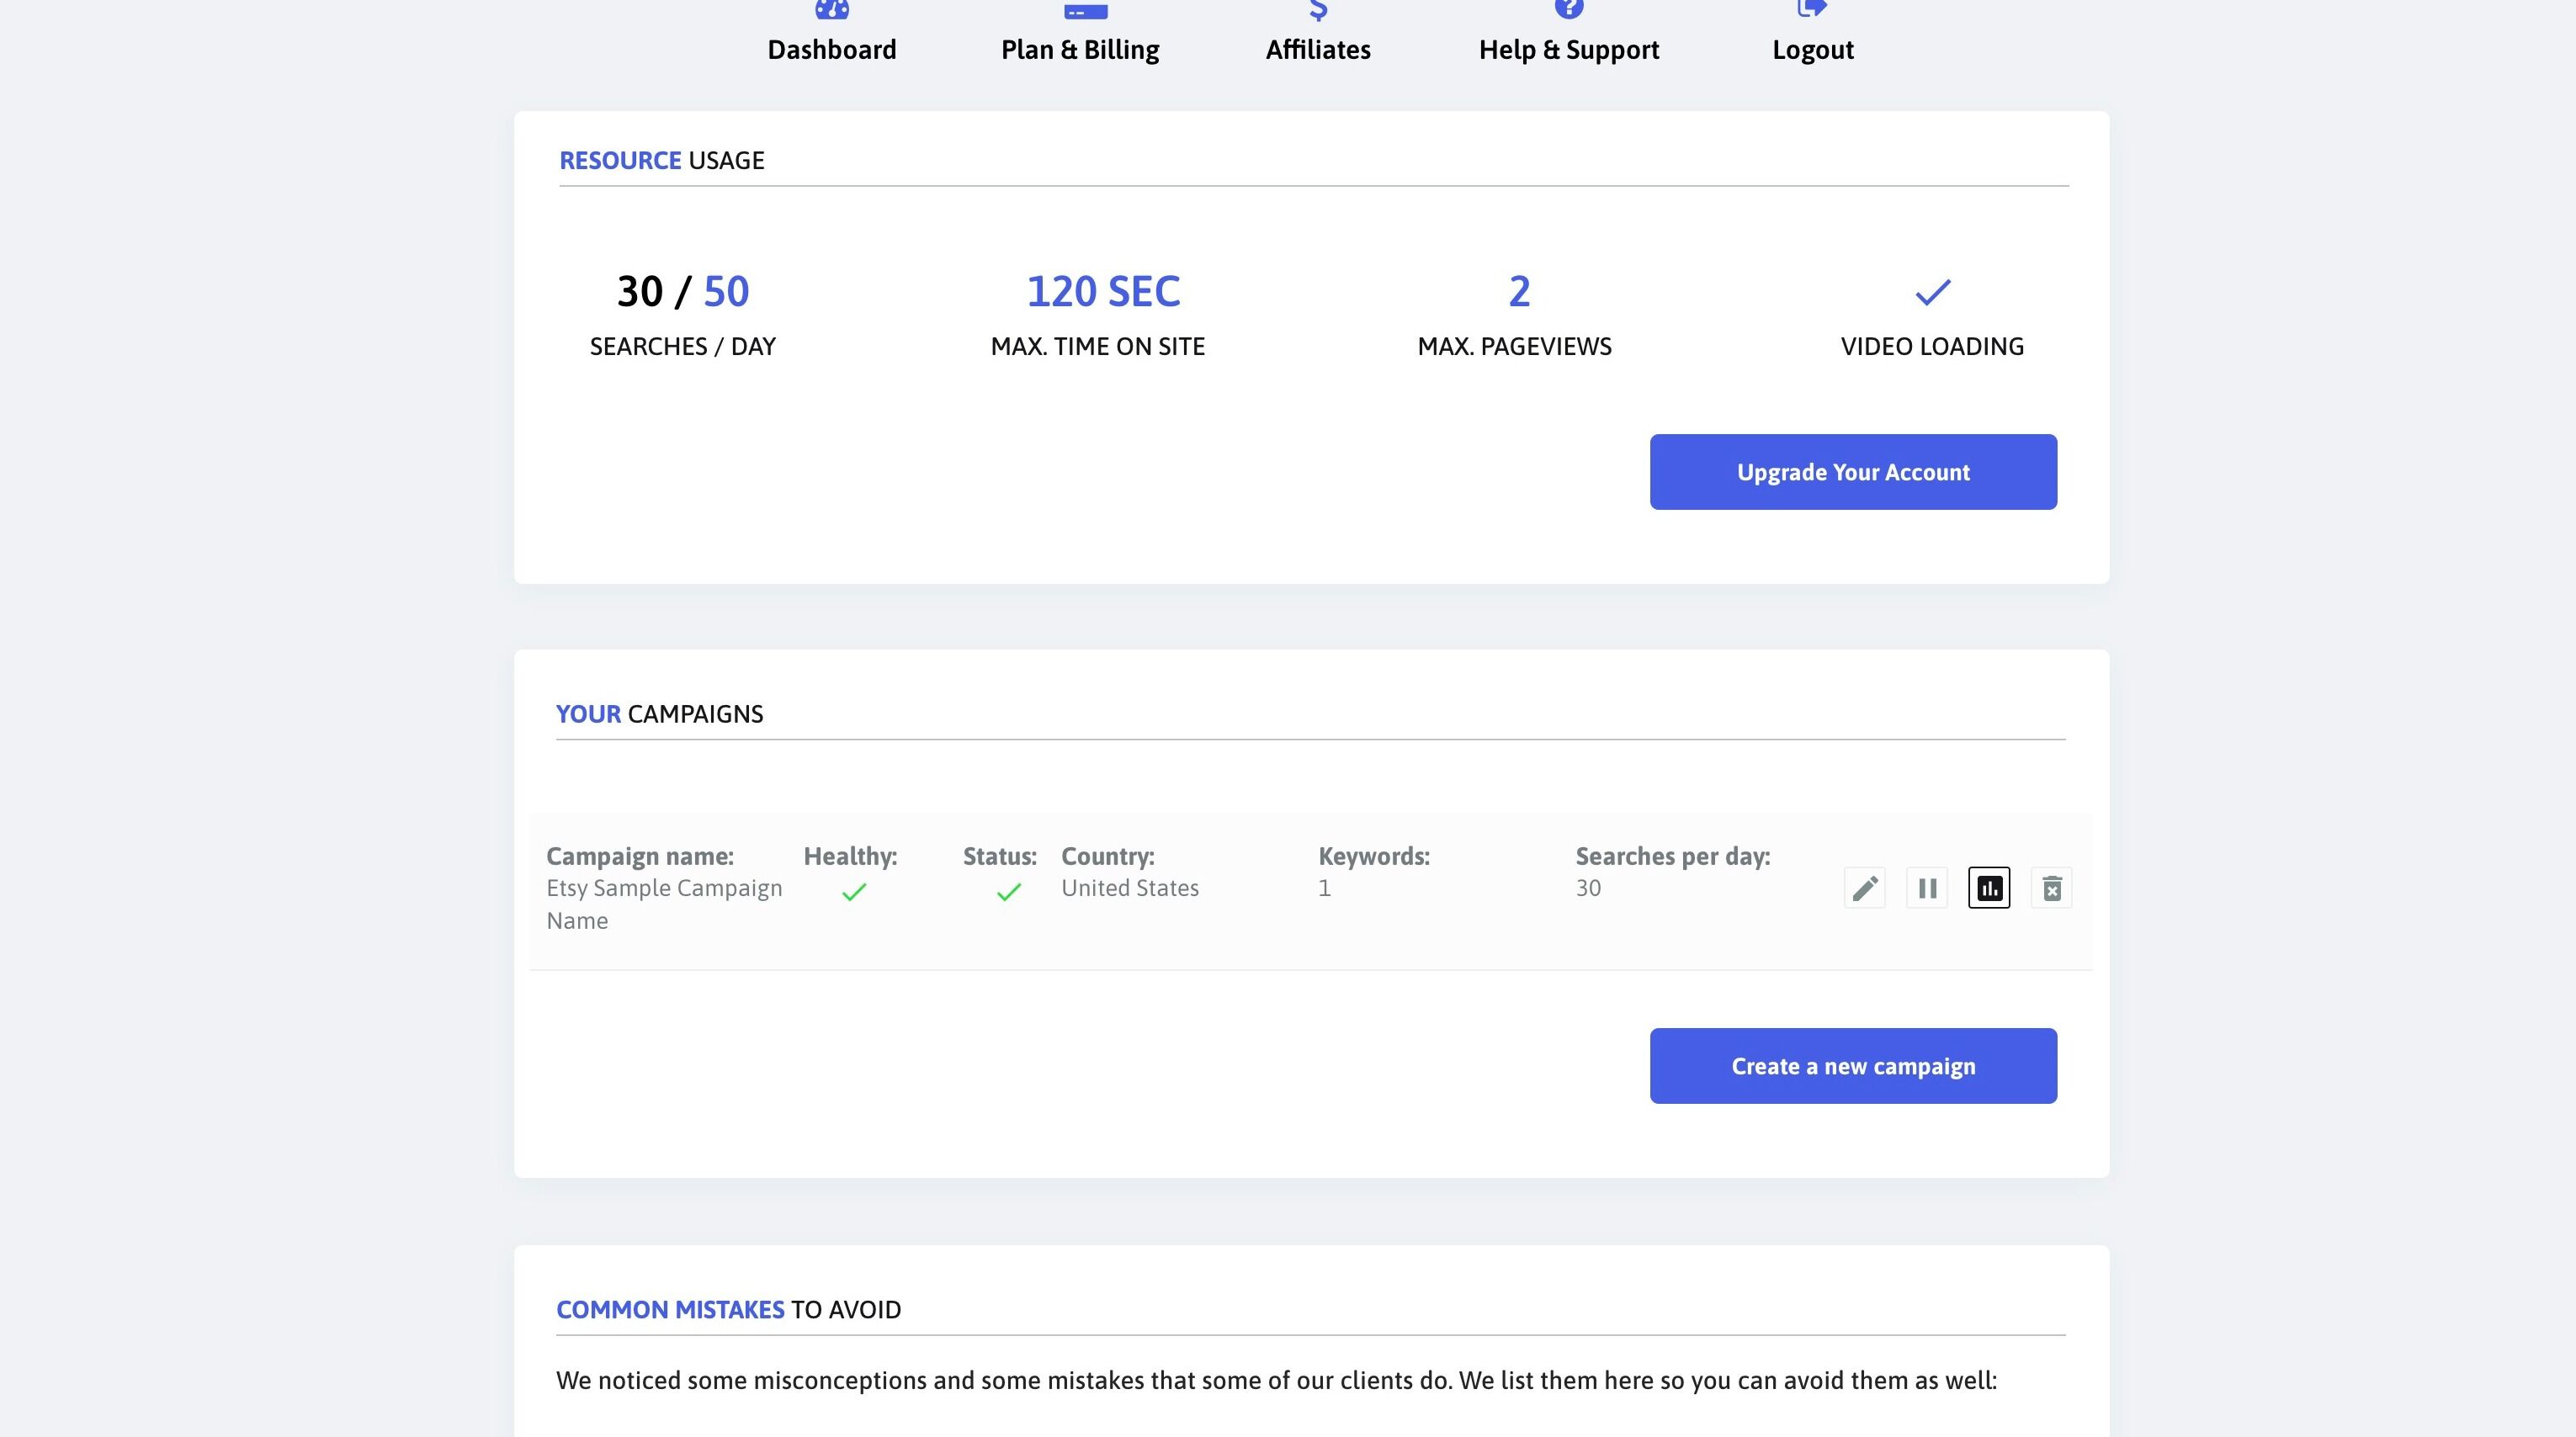The image size is (2576, 1437).
Task: Click Logout in the top navigation
Action: (1813, 50)
